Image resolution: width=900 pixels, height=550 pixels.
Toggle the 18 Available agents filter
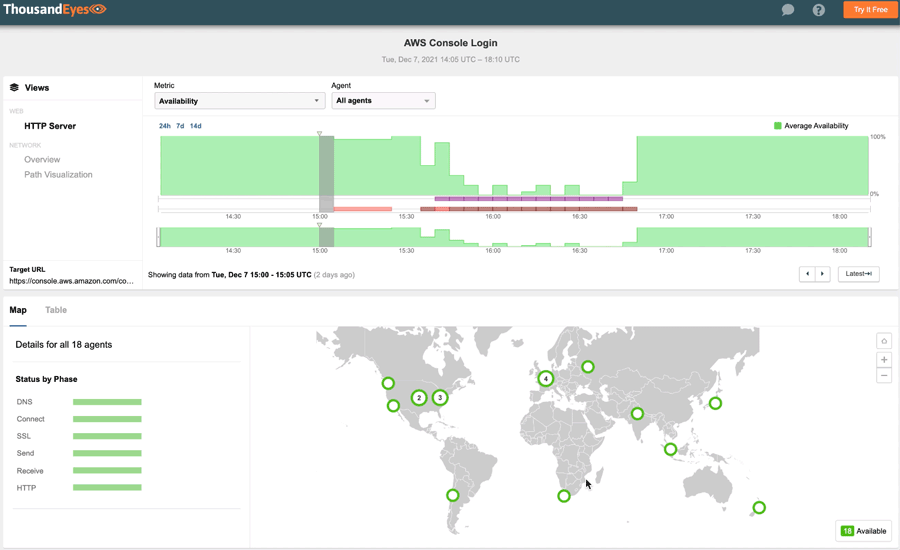click(x=863, y=531)
